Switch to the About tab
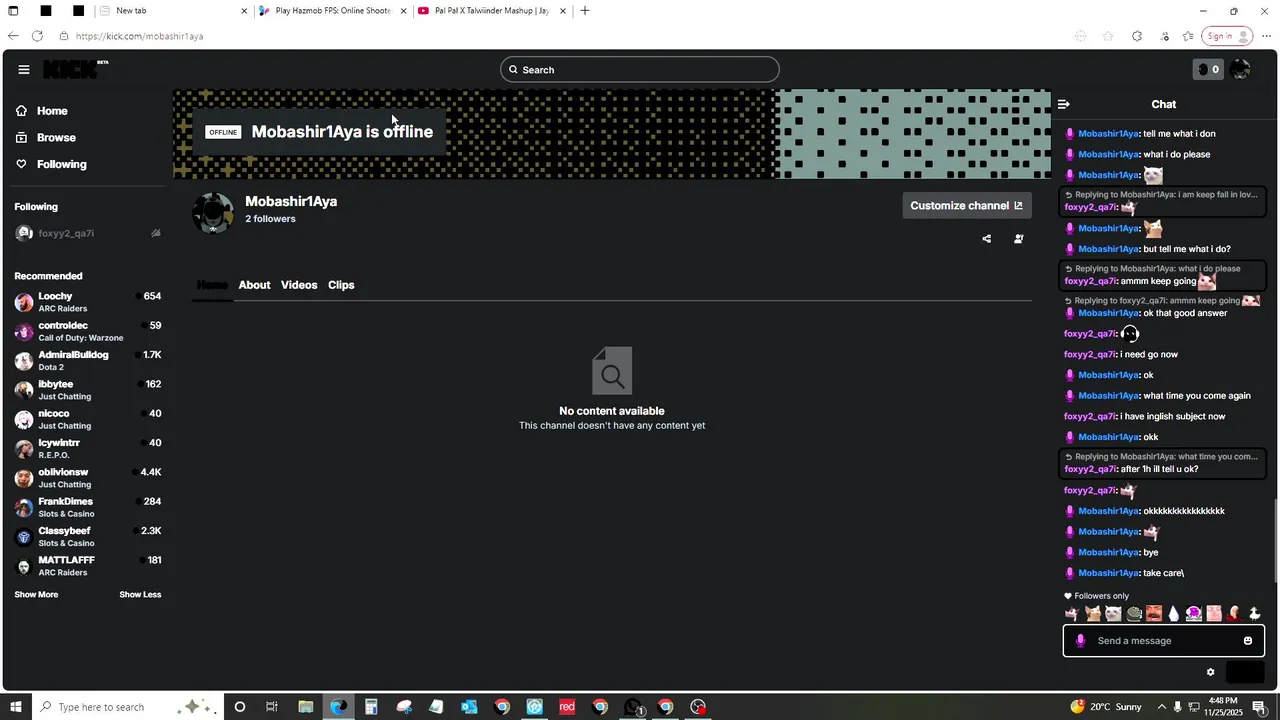This screenshot has height=720, width=1280. 254,285
